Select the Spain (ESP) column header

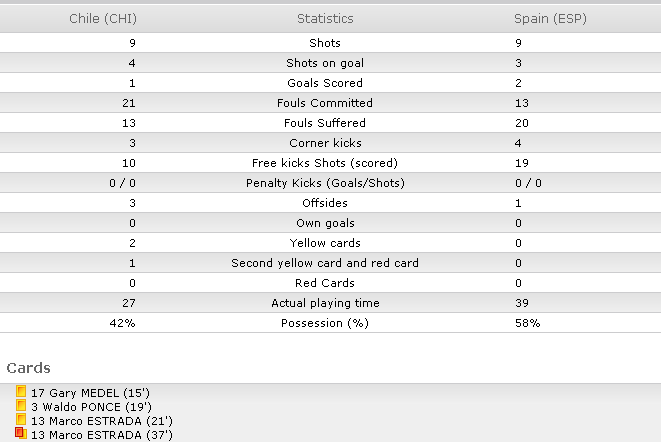(x=550, y=19)
